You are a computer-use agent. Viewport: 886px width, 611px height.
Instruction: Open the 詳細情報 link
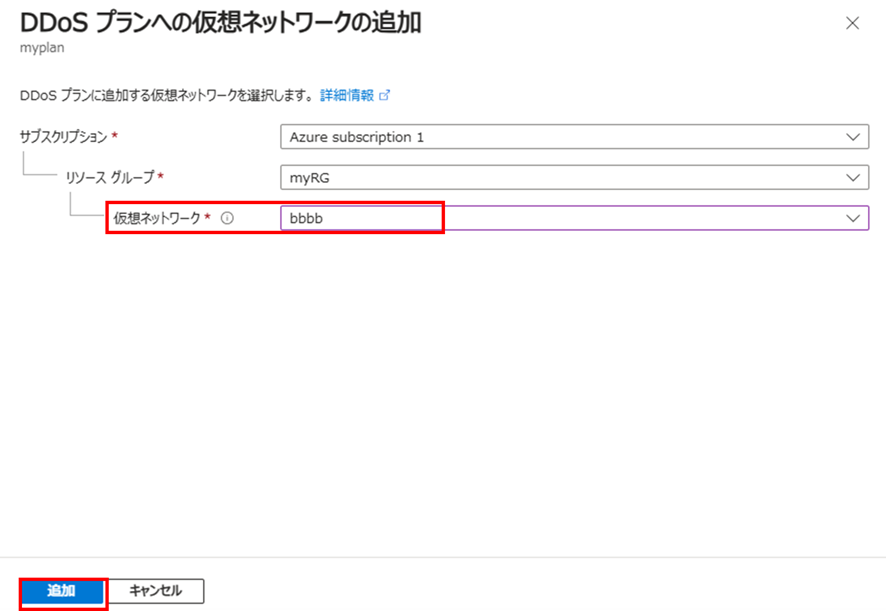click(347, 96)
